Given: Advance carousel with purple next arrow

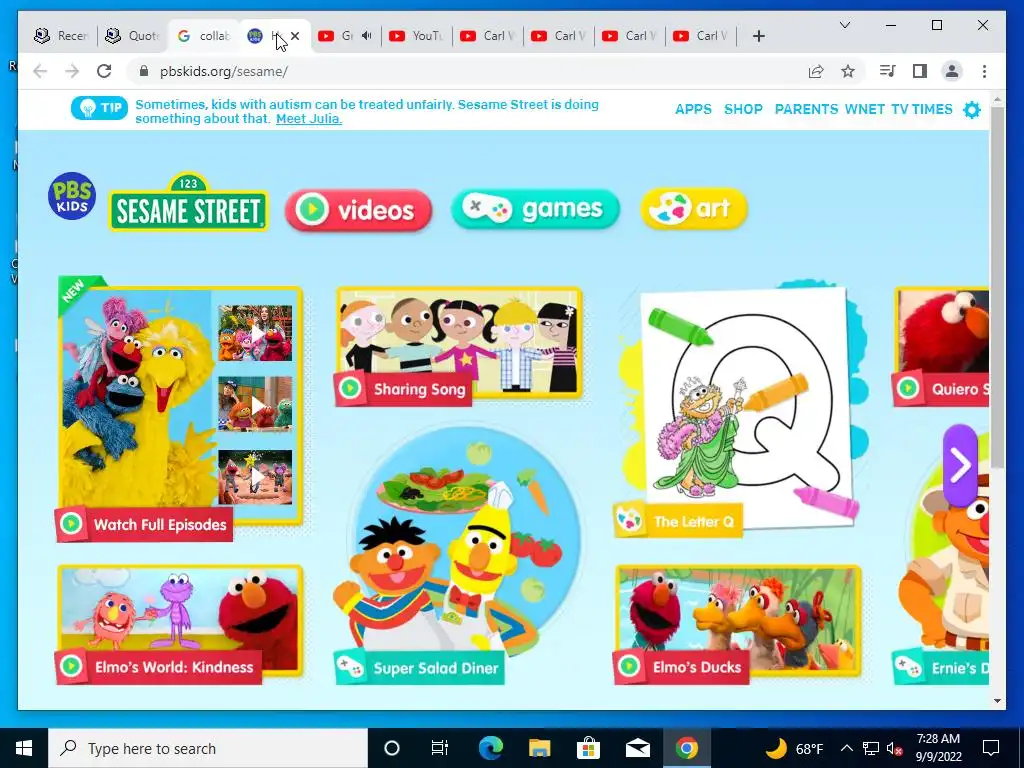Looking at the screenshot, I should tap(960, 465).
